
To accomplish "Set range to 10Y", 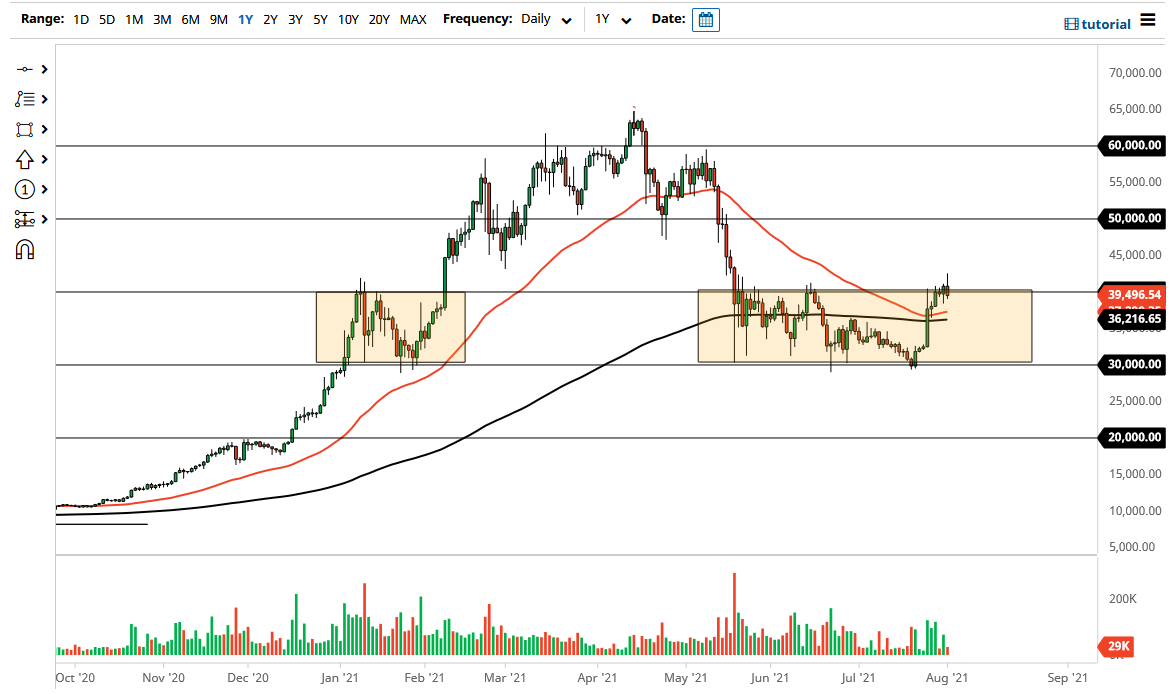I will [x=348, y=19].
